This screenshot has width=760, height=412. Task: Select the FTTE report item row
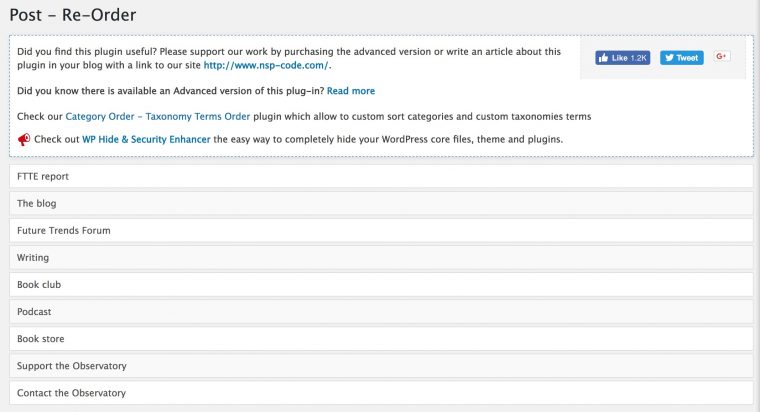click(381, 176)
